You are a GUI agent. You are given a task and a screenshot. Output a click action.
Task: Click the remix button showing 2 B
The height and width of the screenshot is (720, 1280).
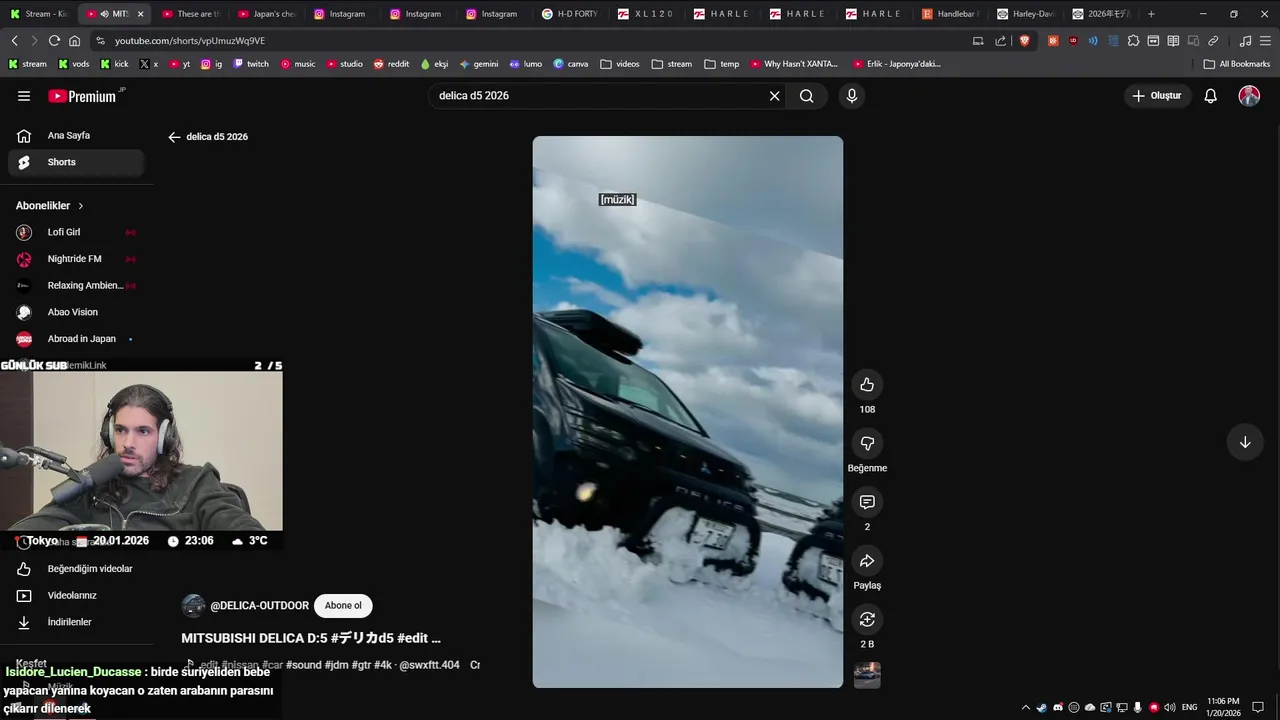867,619
